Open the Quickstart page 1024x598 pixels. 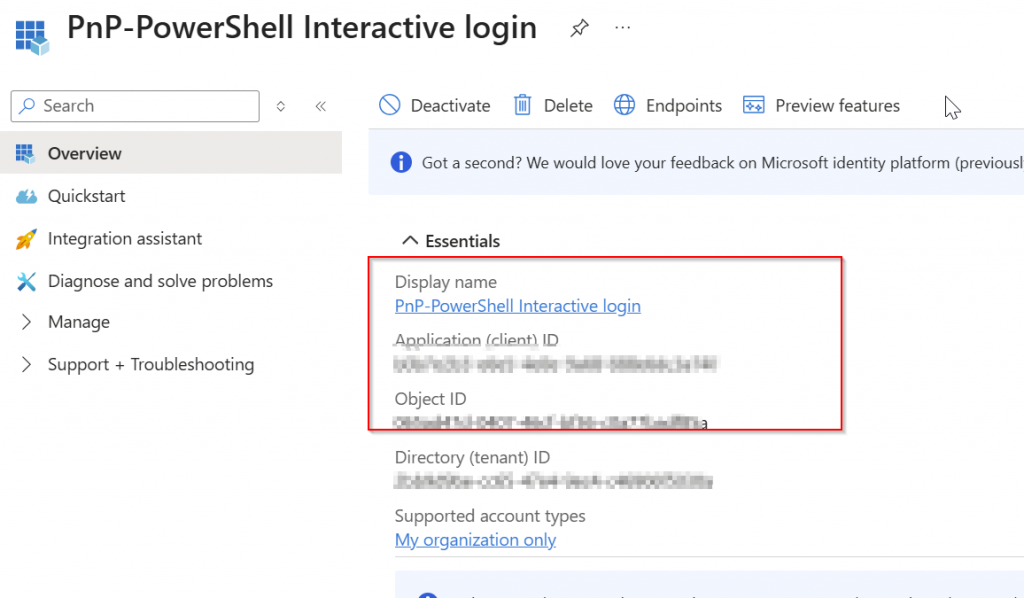point(86,196)
